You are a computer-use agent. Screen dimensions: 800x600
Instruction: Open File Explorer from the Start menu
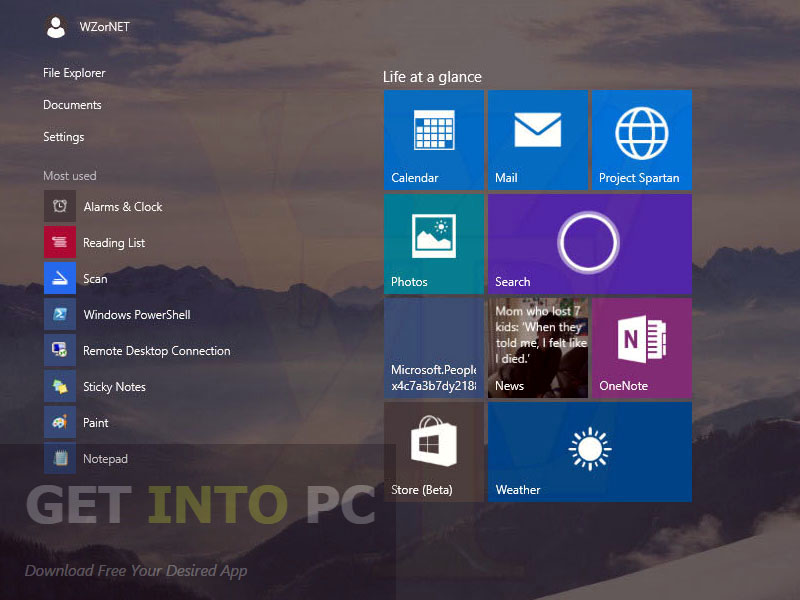(x=74, y=73)
